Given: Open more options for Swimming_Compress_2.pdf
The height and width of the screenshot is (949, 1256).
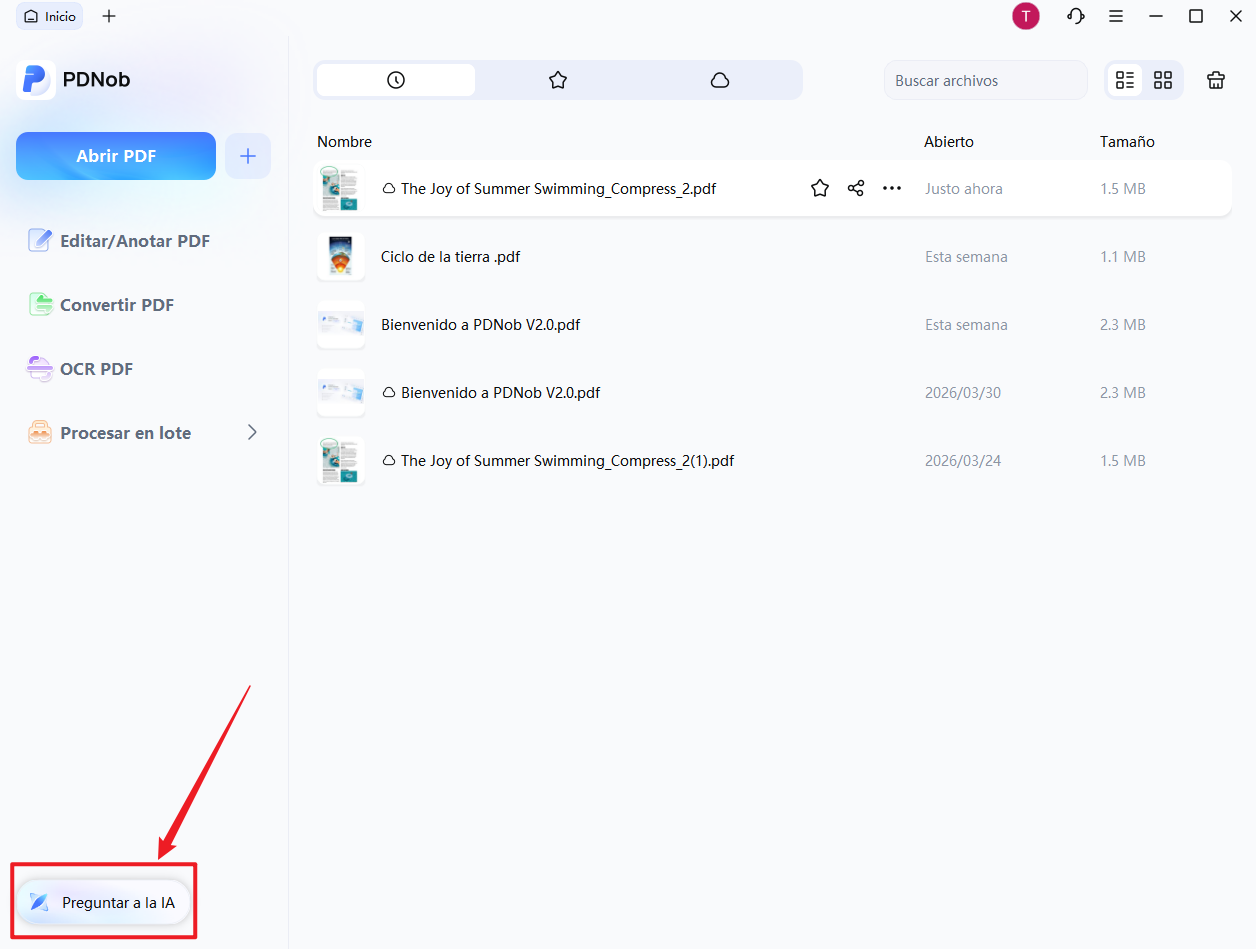Looking at the screenshot, I should point(892,188).
